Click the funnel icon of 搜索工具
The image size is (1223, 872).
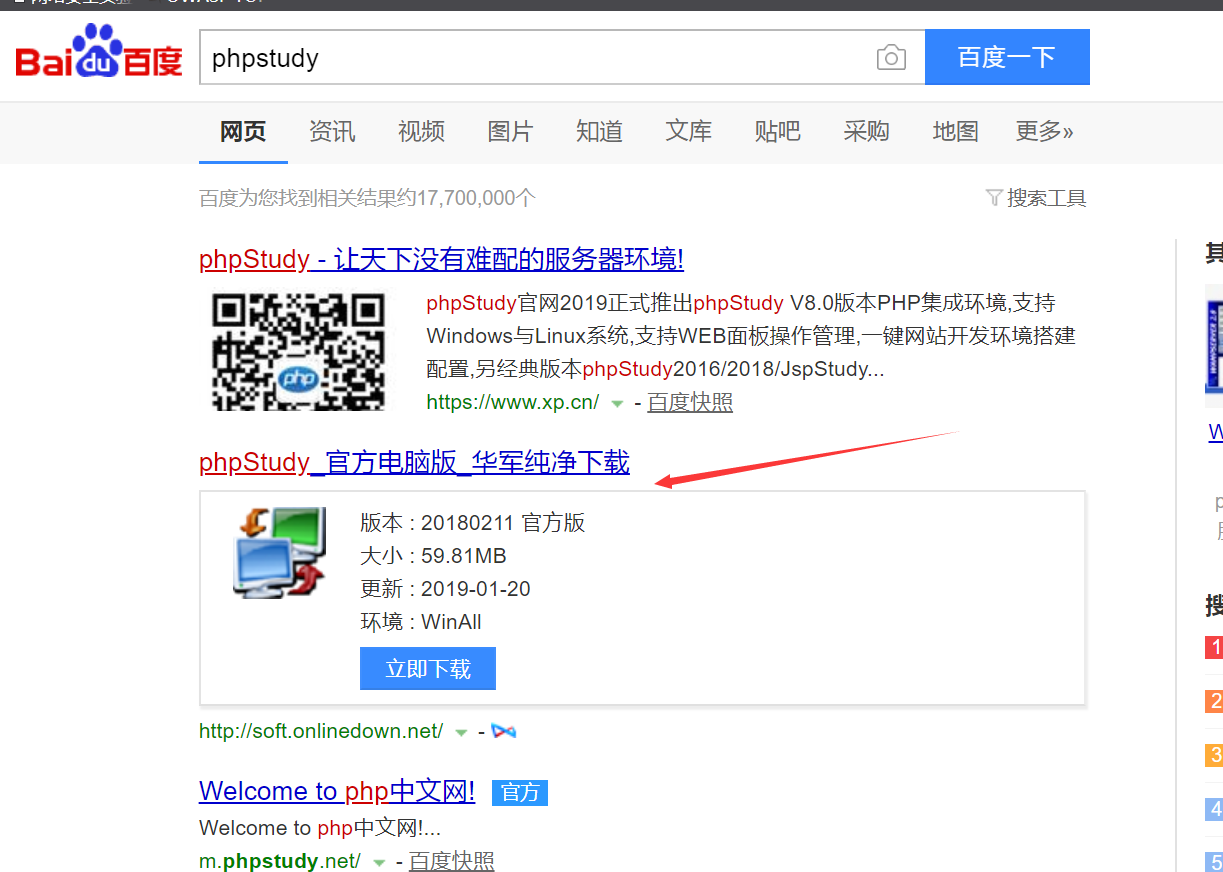tap(994, 197)
